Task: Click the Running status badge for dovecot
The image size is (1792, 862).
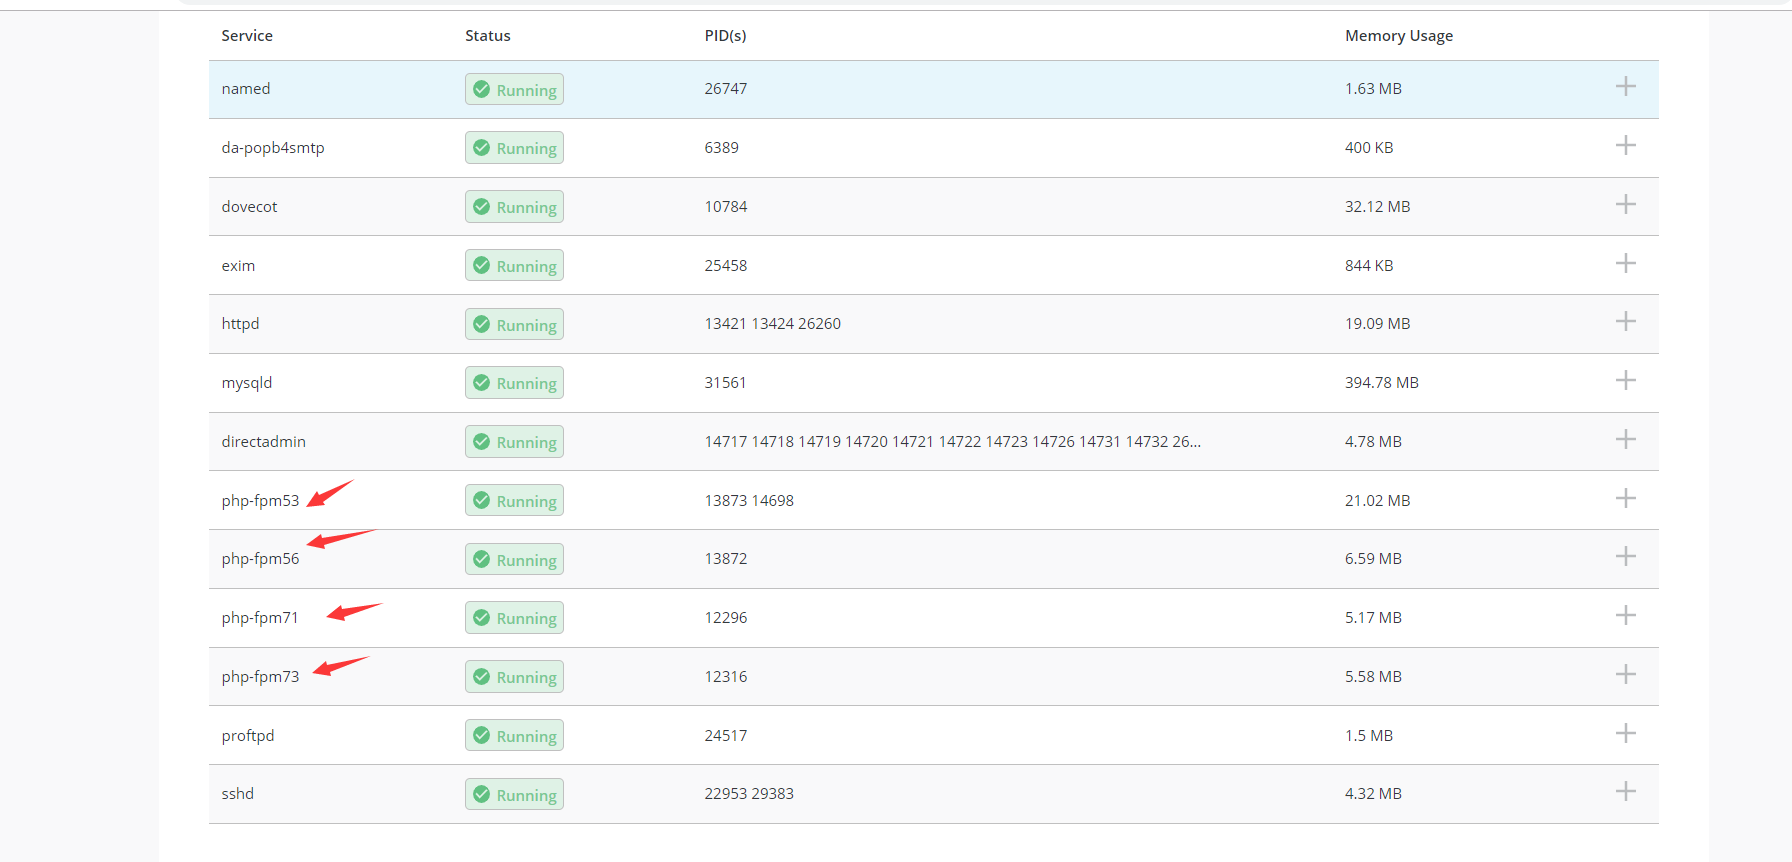Action: [x=514, y=207]
